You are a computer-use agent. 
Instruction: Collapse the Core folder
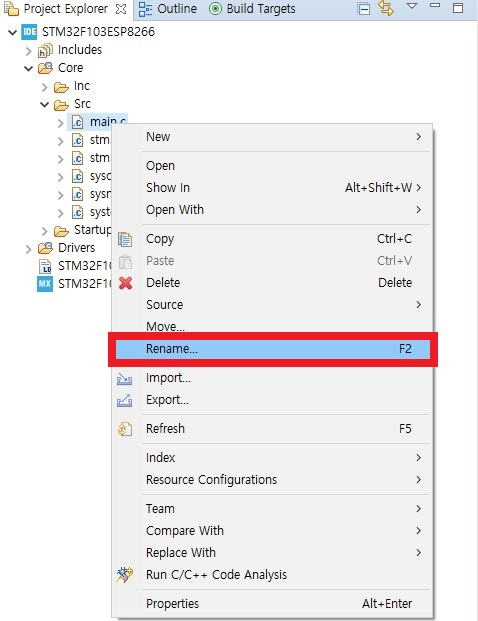click(28, 69)
